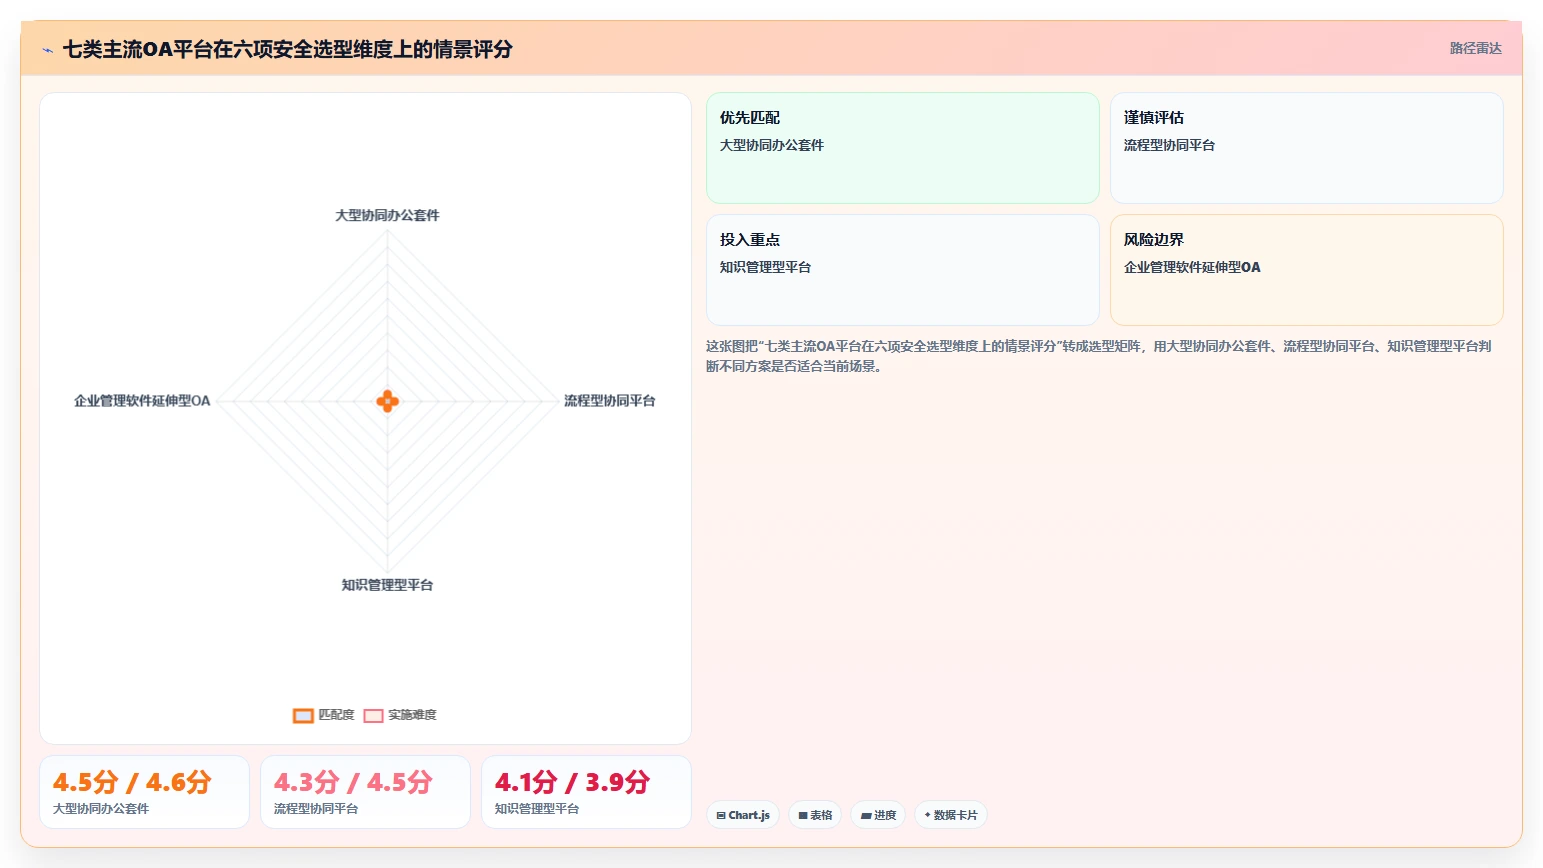Open the 谨慎评估 card
This screenshot has height=868, width=1543.
tap(1306, 148)
